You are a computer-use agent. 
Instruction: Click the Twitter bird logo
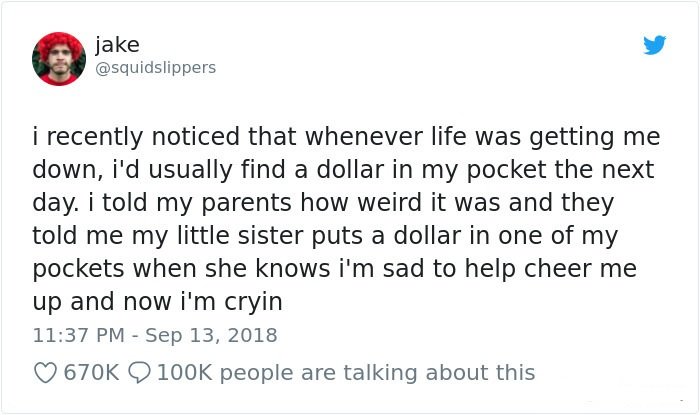tap(654, 45)
